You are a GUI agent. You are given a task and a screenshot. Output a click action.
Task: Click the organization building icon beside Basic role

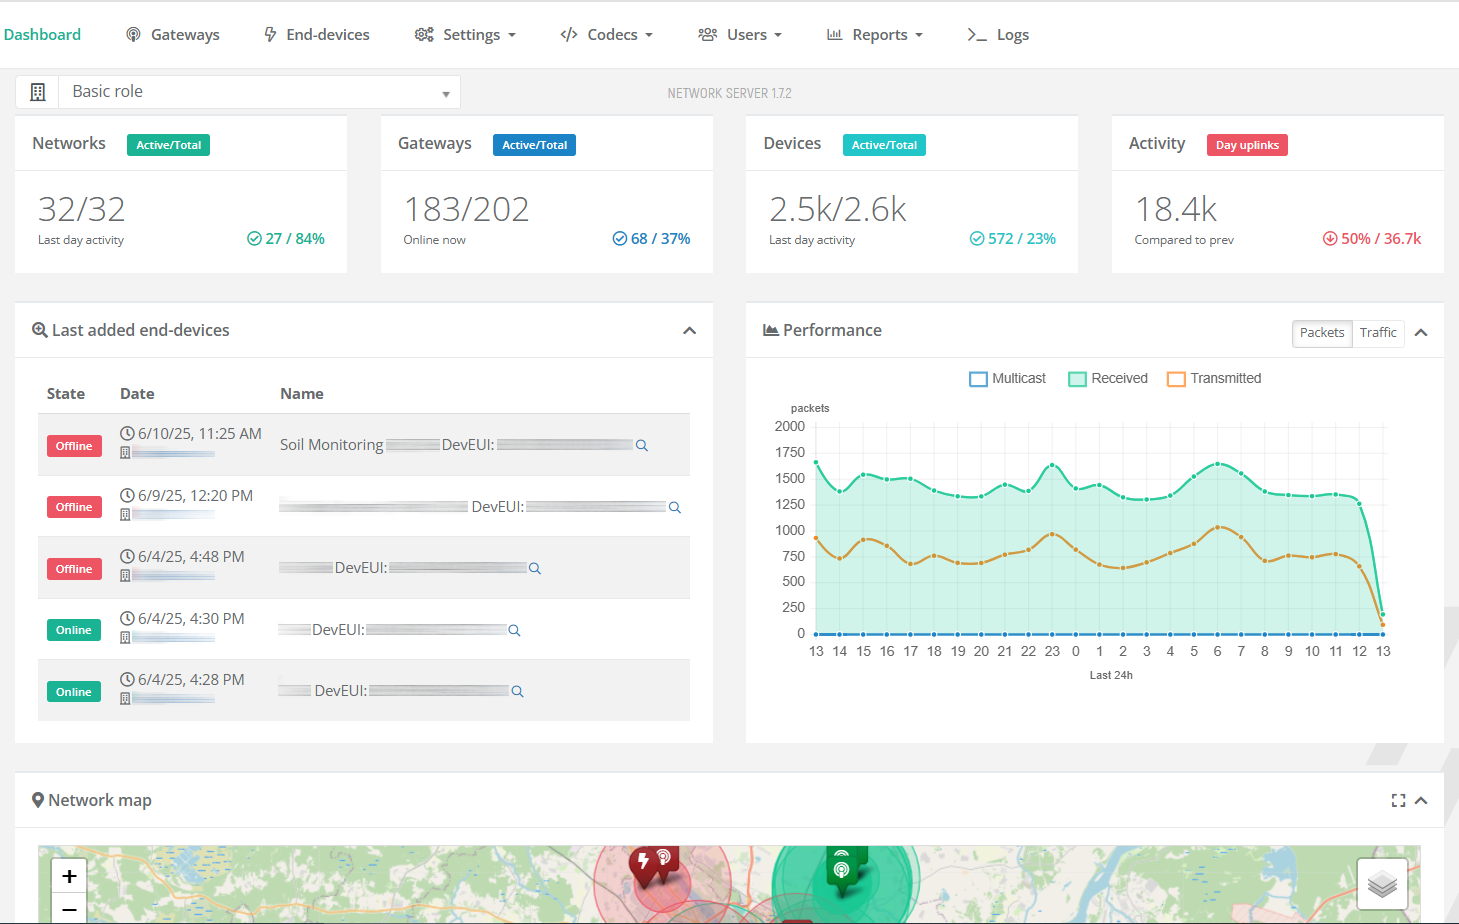click(x=38, y=92)
